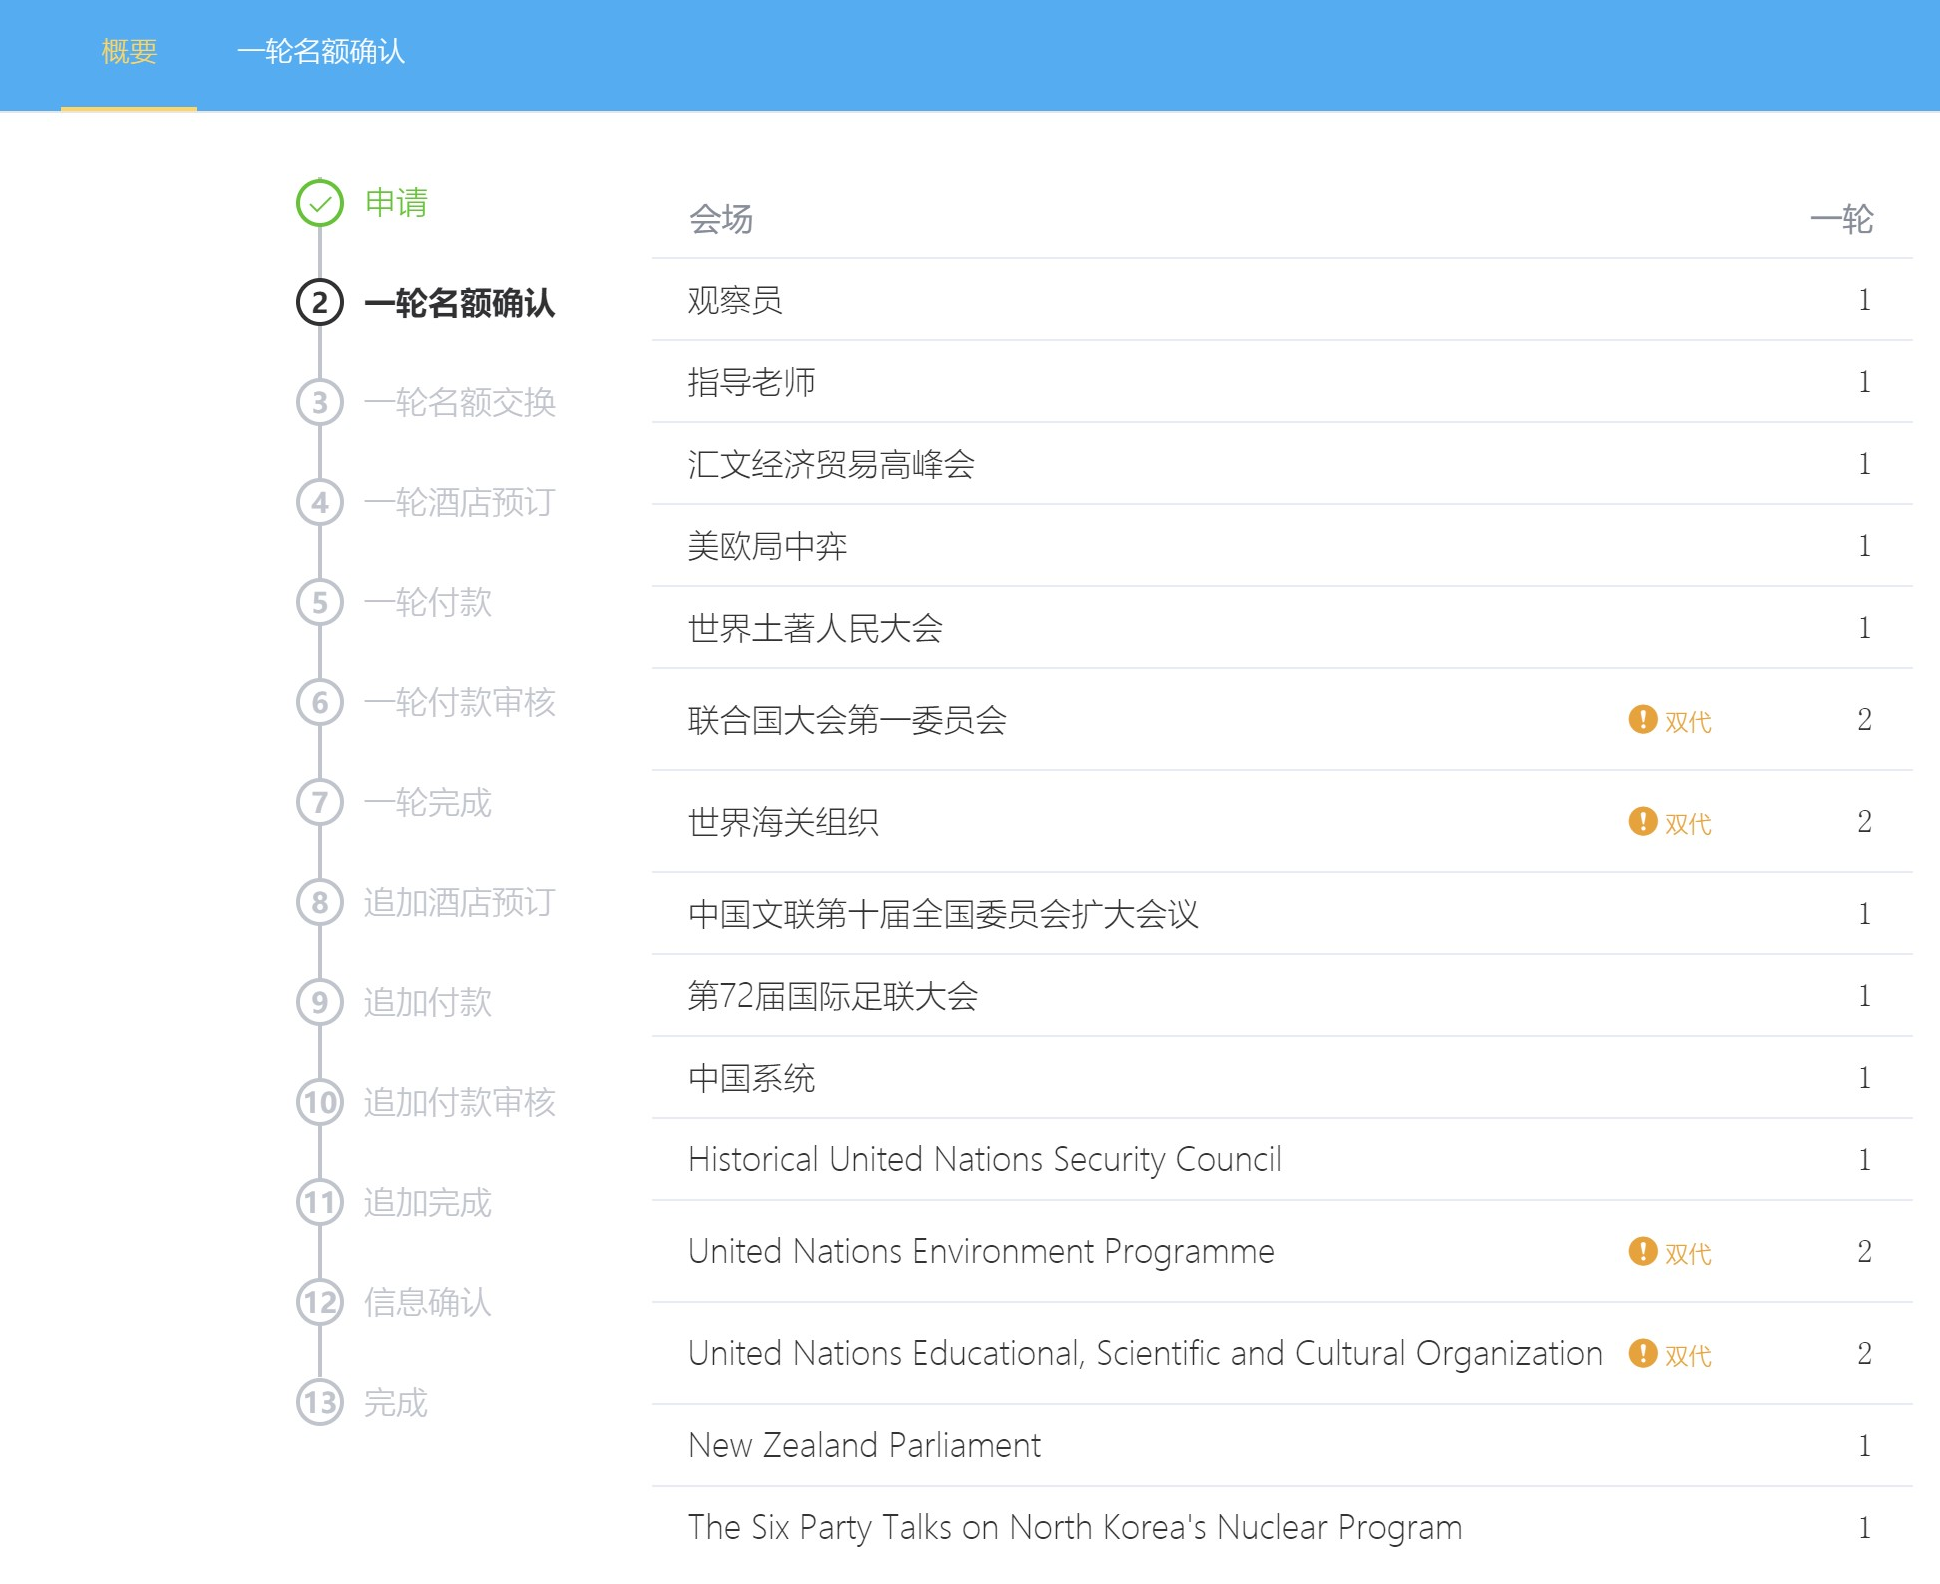Select the 追加付款审核 step label
The width and height of the screenshot is (1940, 1584).
[x=460, y=1103]
